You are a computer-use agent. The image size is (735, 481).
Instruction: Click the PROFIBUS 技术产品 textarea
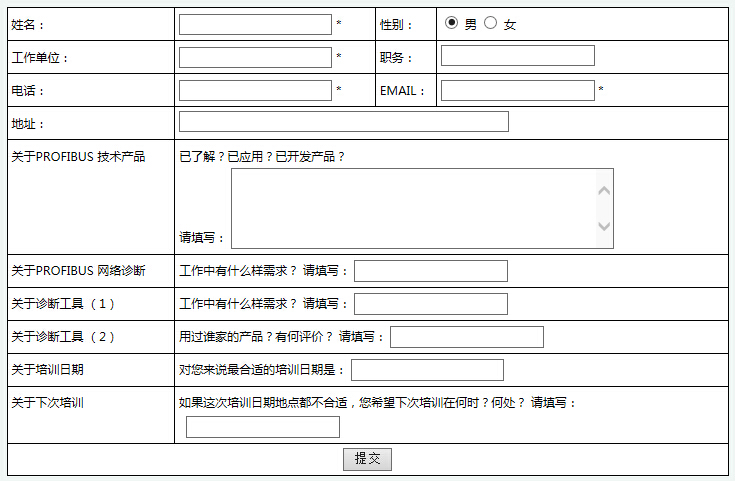point(412,208)
